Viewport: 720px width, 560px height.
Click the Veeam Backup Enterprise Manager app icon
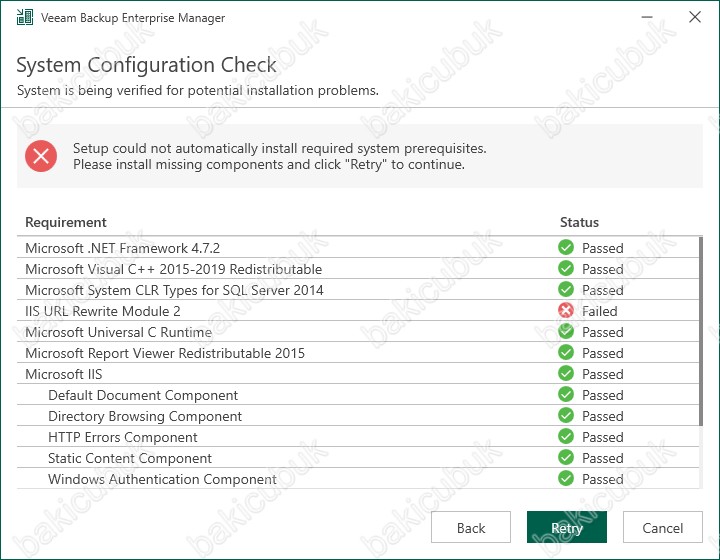click(x=25, y=17)
